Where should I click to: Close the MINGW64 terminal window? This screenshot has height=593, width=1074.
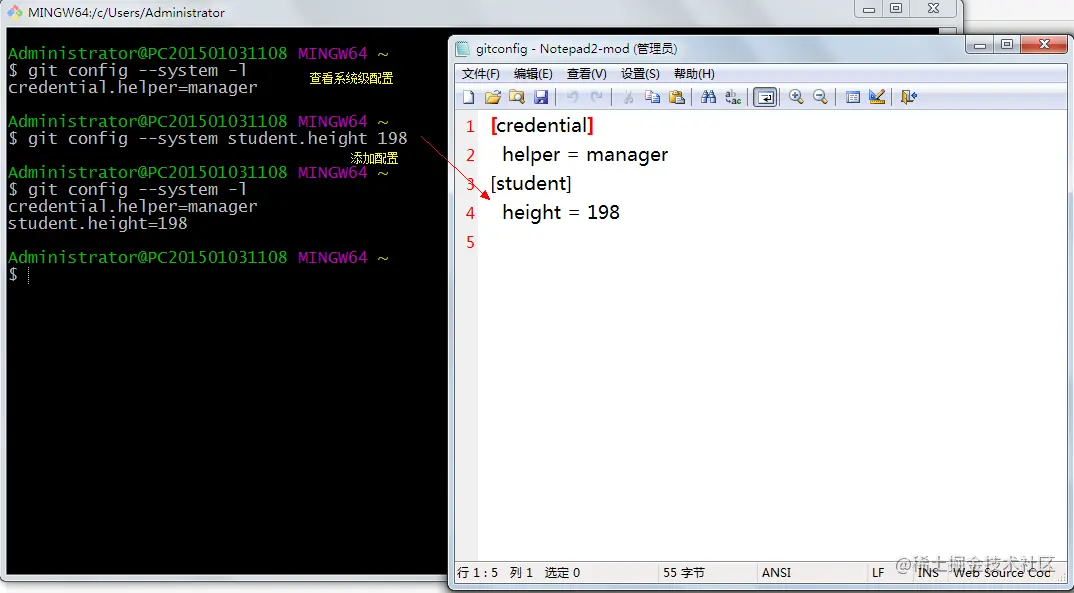pyautogui.click(x=933, y=9)
